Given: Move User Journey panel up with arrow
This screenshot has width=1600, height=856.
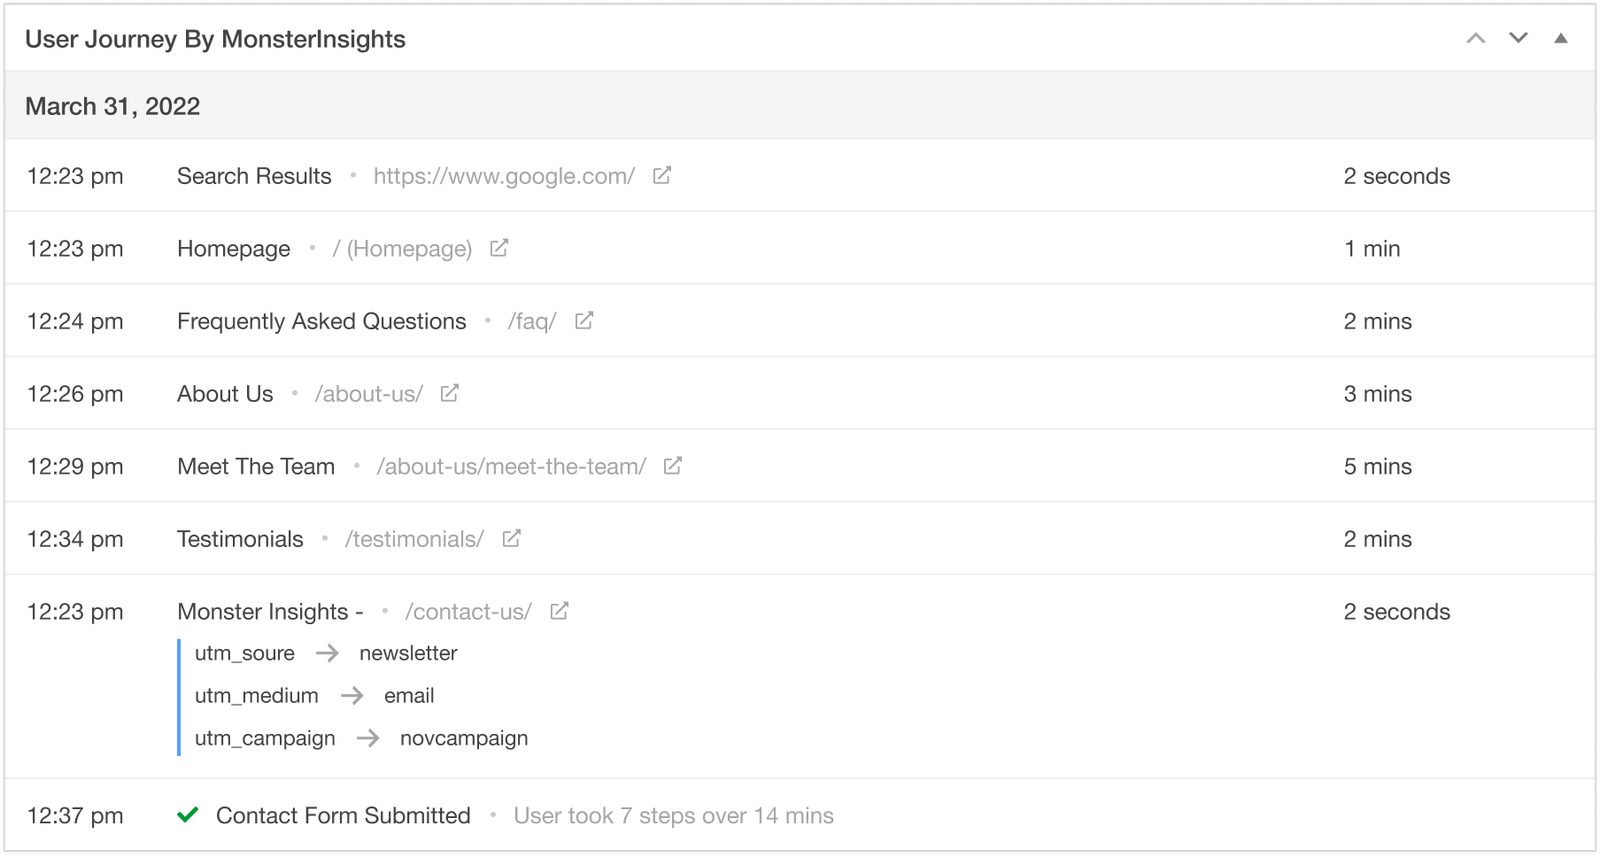Looking at the screenshot, I should tap(1476, 39).
